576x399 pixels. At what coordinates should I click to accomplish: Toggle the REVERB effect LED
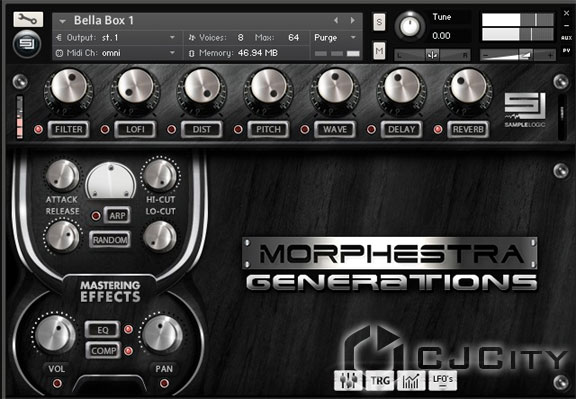(x=438, y=129)
